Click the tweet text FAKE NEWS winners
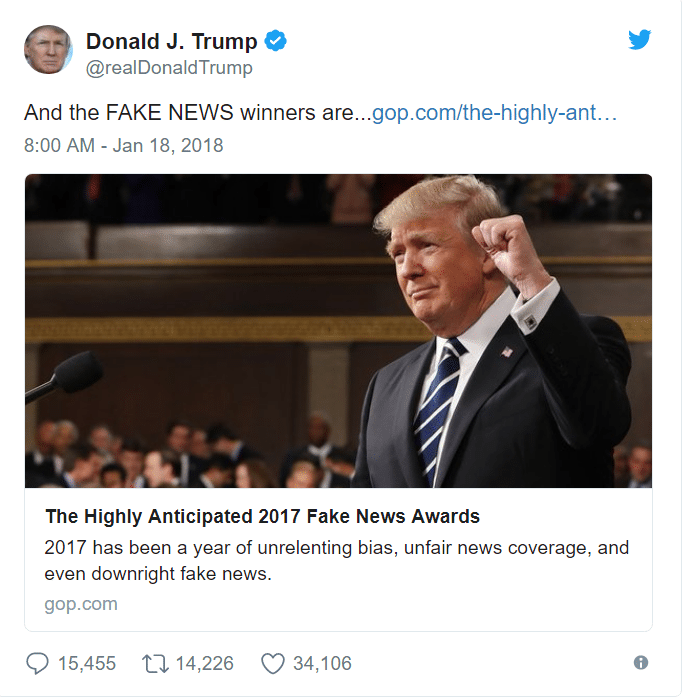685x700 pixels. tap(198, 113)
